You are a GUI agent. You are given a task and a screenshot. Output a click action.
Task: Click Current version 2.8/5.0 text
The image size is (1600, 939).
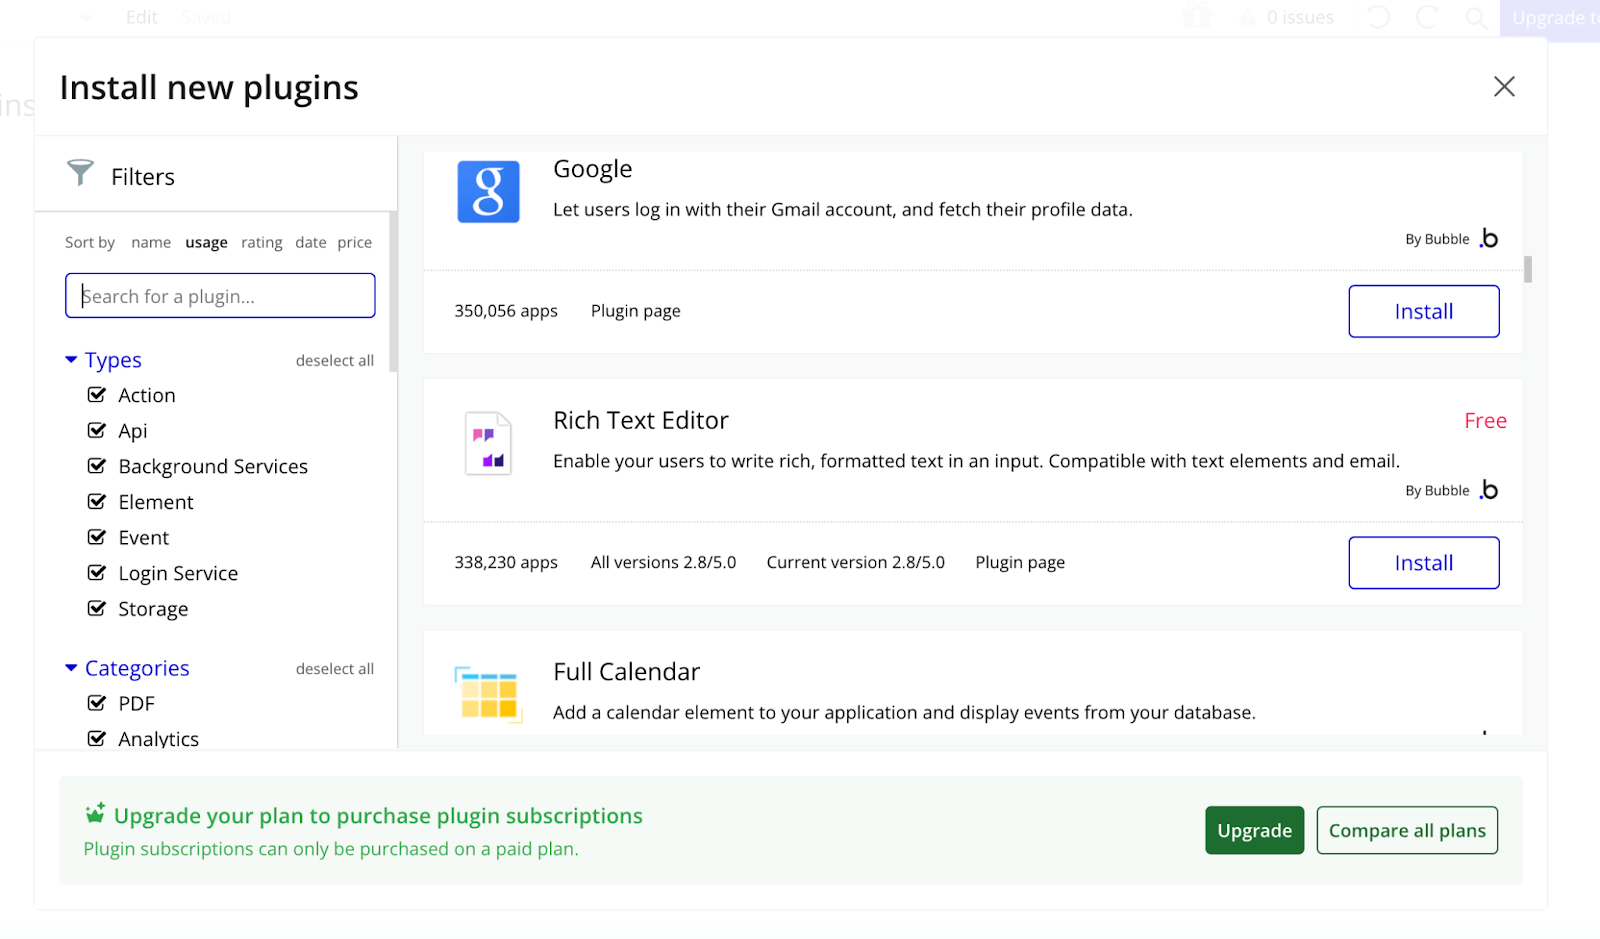tap(855, 562)
